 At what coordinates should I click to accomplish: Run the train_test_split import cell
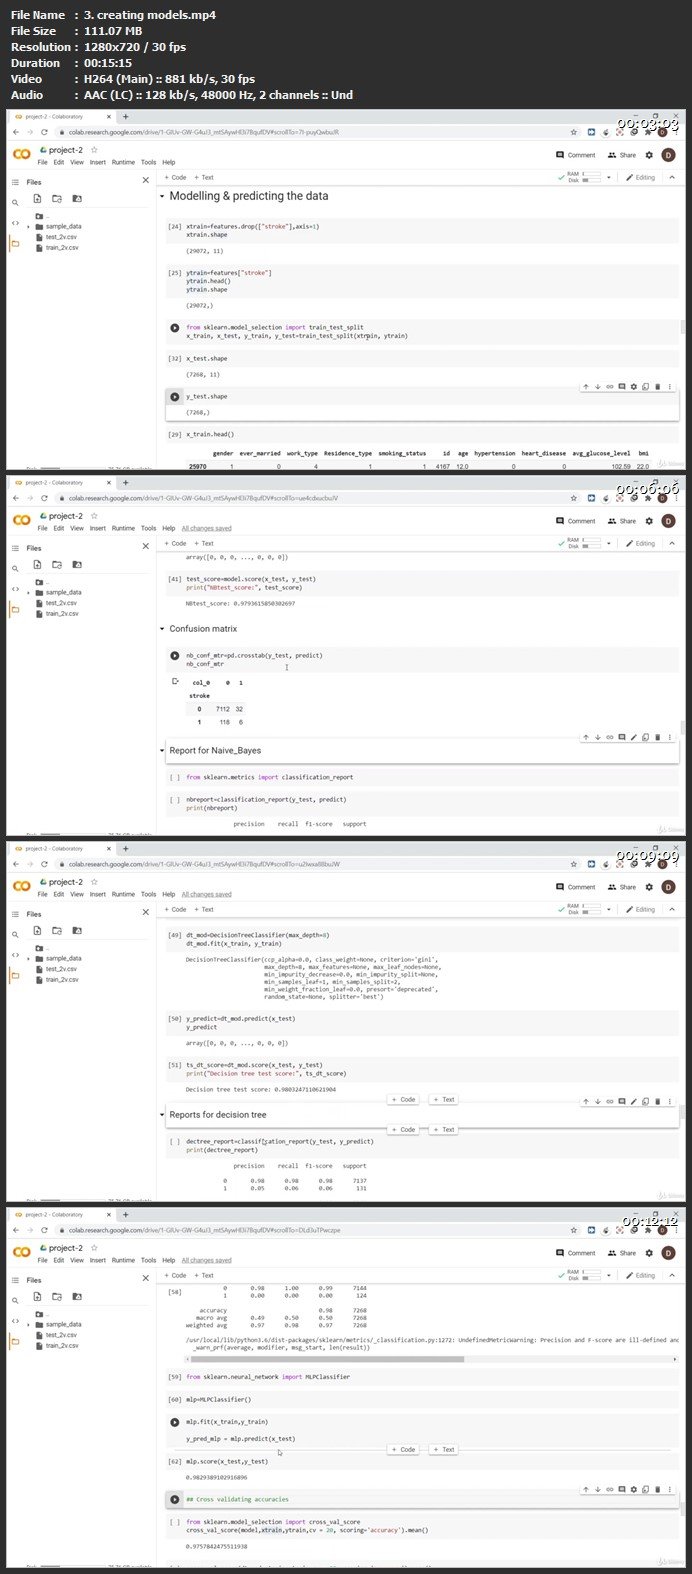point(176,327)
